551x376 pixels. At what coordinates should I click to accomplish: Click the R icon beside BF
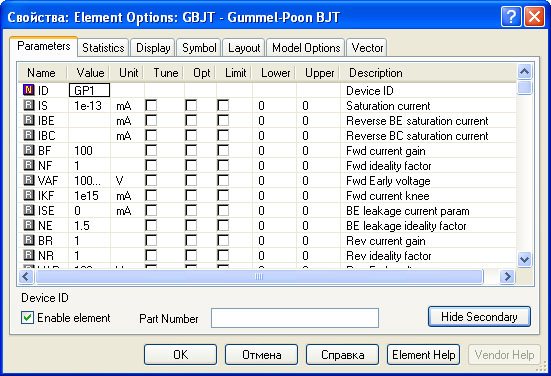coord(28,150)
